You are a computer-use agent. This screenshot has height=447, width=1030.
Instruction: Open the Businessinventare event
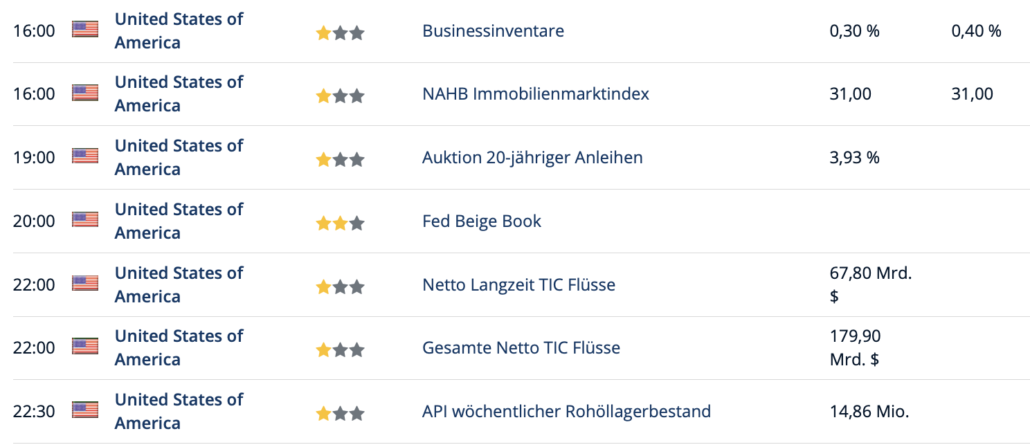[493, 31]
